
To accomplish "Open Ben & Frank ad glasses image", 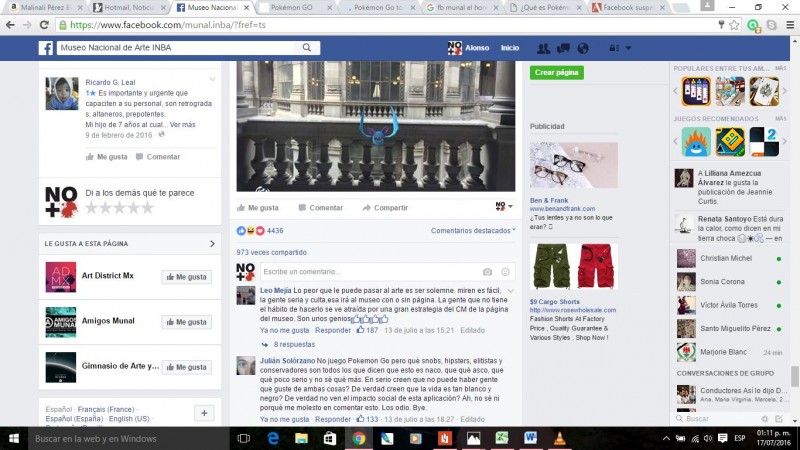I will 573,165.
